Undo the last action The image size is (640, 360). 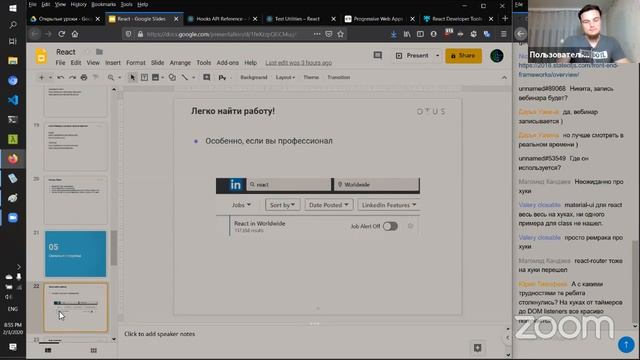click(60, 77)
